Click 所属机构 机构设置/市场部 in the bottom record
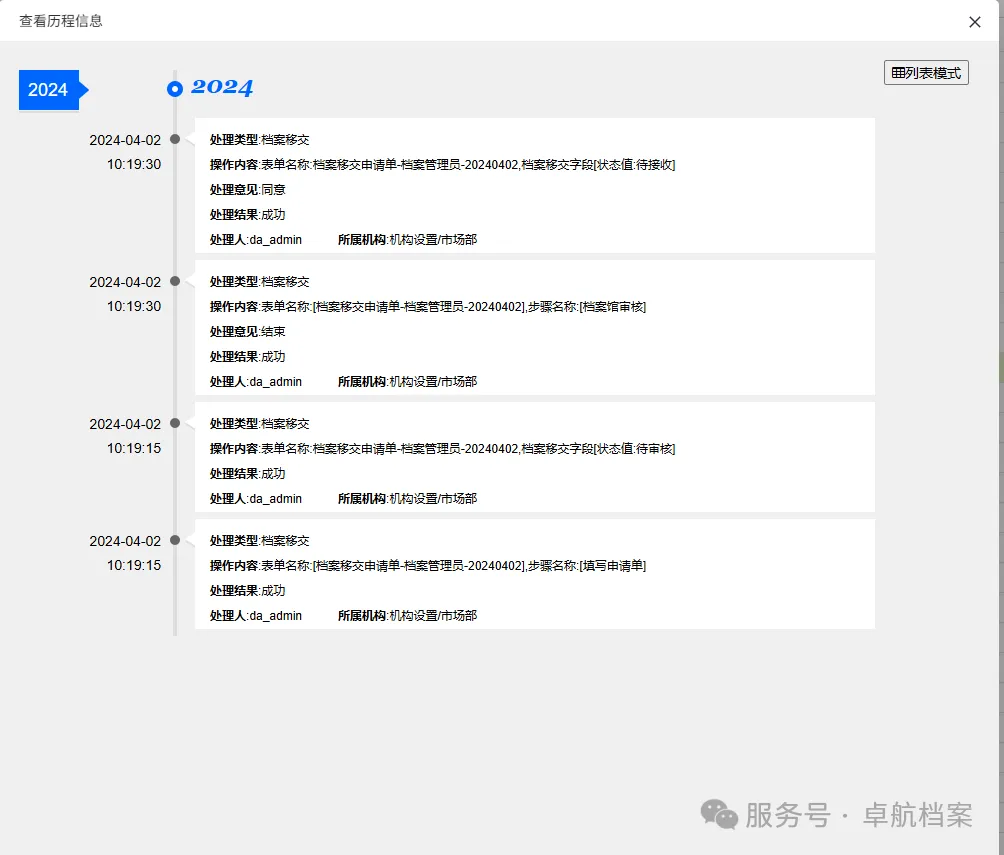This screenshot has width=1004, height=855. pyautogui.click(x=407, y=616)
